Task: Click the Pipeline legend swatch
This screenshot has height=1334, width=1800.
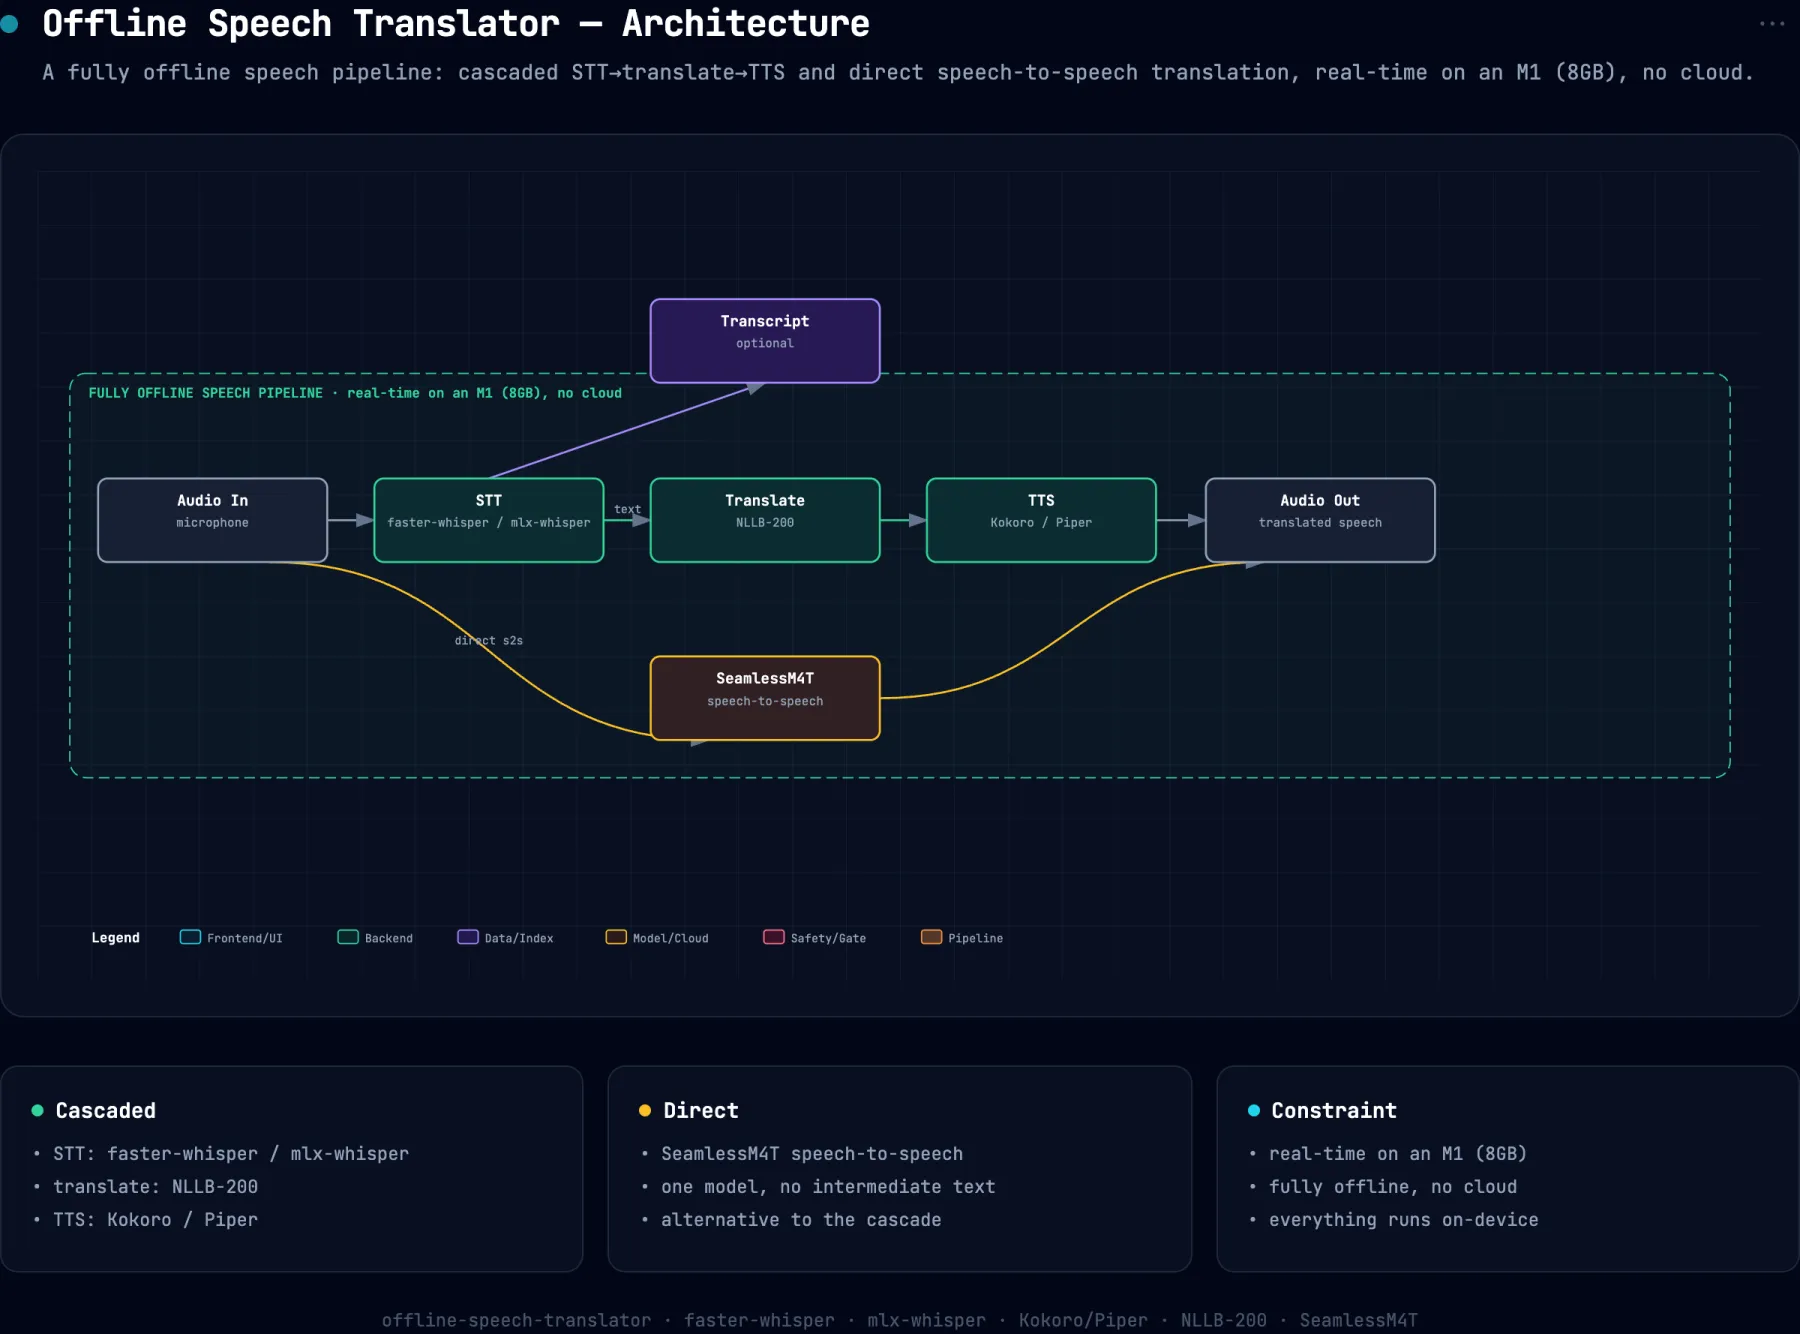Action: [x=932, y=937]
